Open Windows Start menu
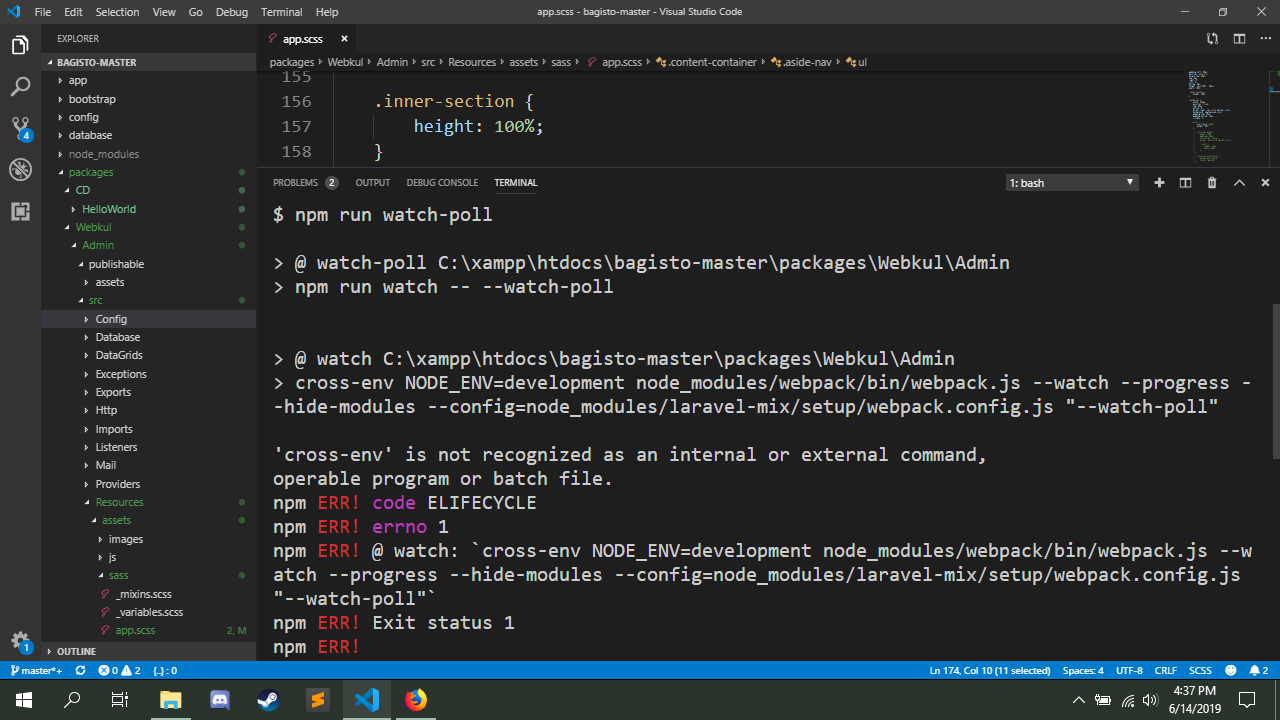Image resolution: width=1280 pixels, height=720 pixels. point(24,700)
